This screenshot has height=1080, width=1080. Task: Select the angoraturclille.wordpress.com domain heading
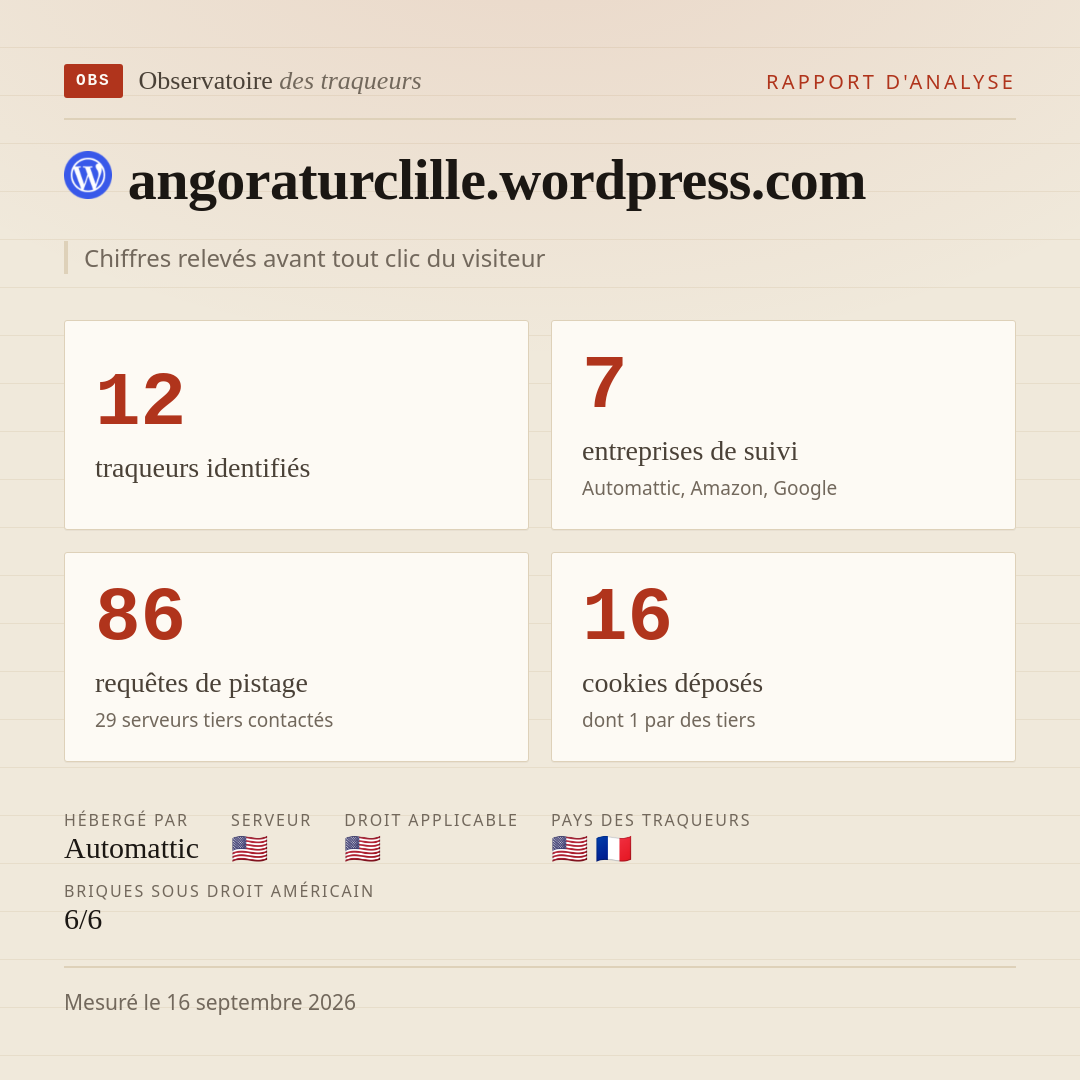pos(497,181)
